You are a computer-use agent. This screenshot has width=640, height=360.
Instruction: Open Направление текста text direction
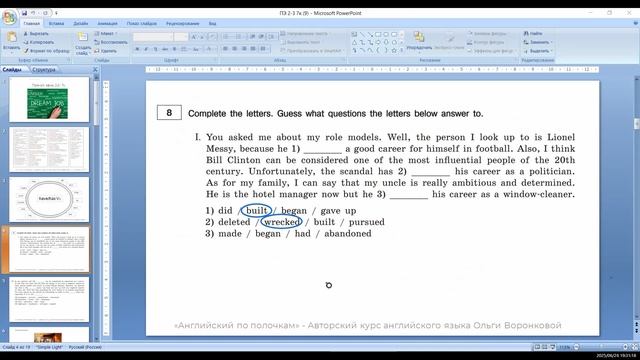[x=304, y=33]
